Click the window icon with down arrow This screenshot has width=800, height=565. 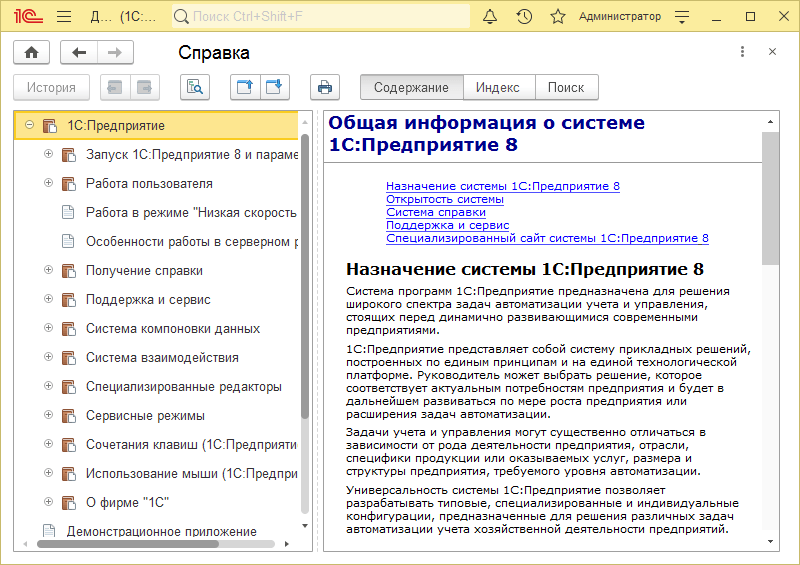pyautogui.click(x=275, y=87)
